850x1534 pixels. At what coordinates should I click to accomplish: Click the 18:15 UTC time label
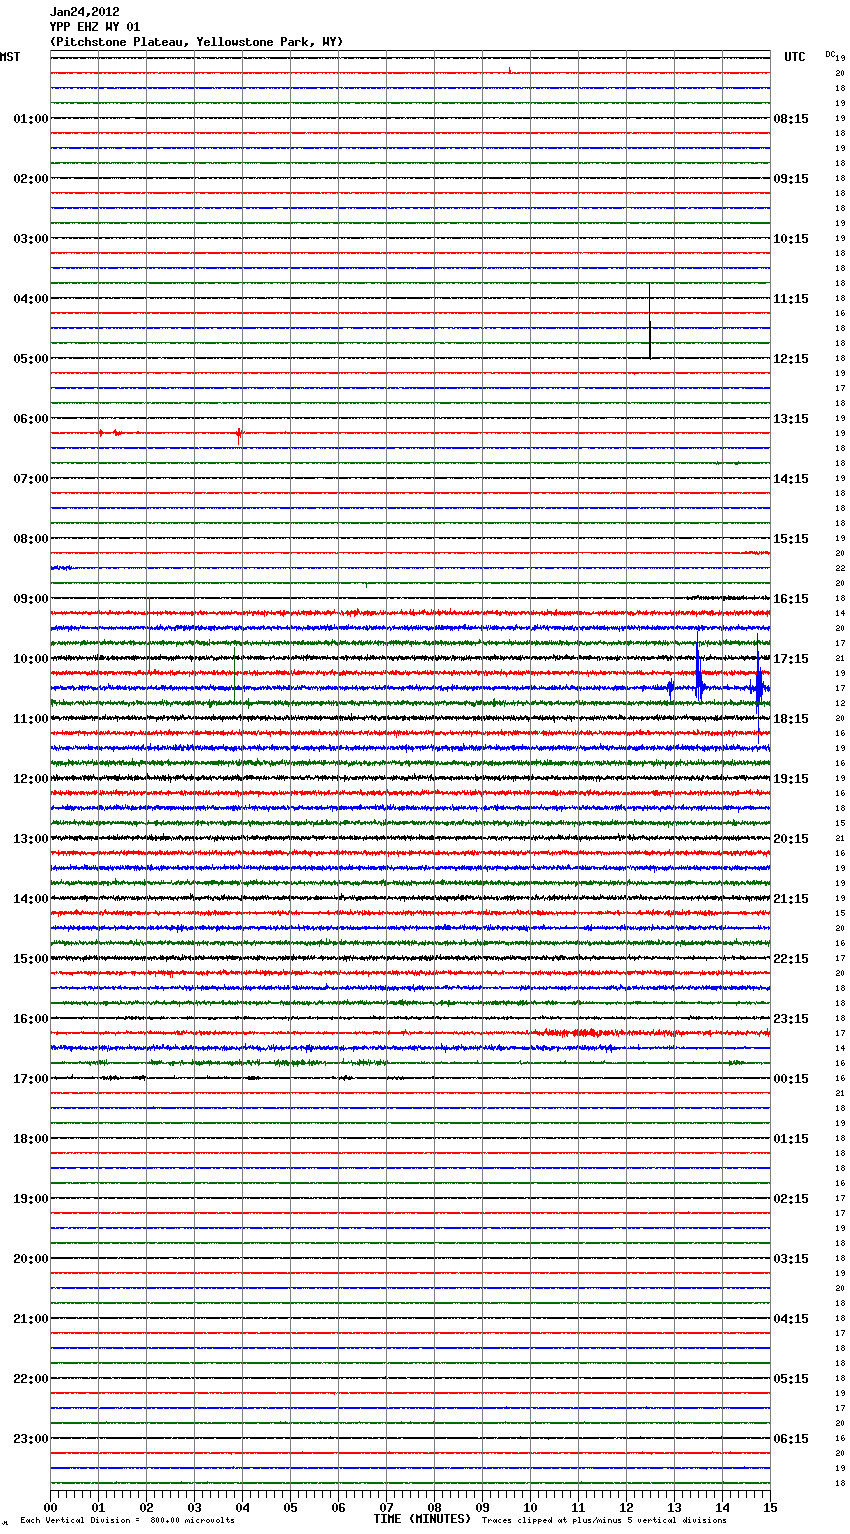point(791,719)
